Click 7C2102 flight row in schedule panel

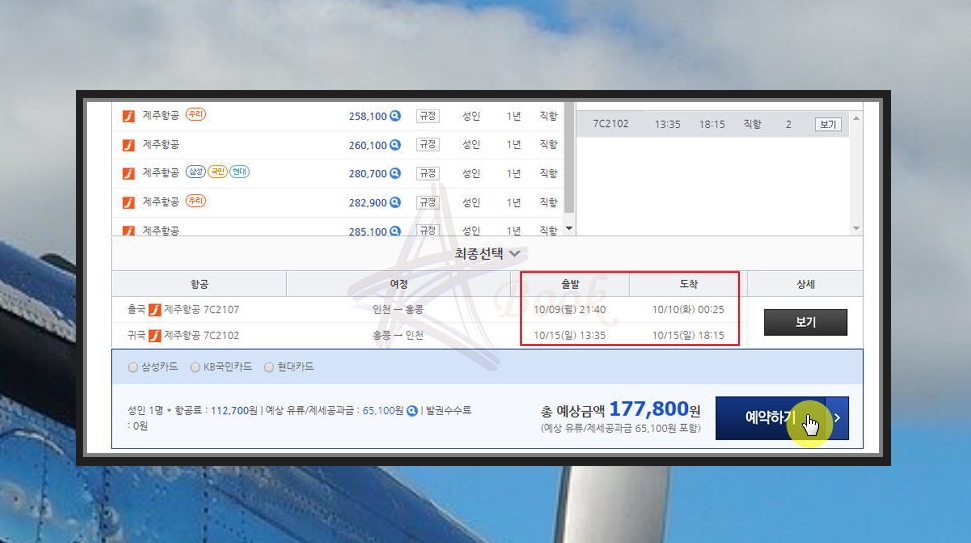coord(712,124)
